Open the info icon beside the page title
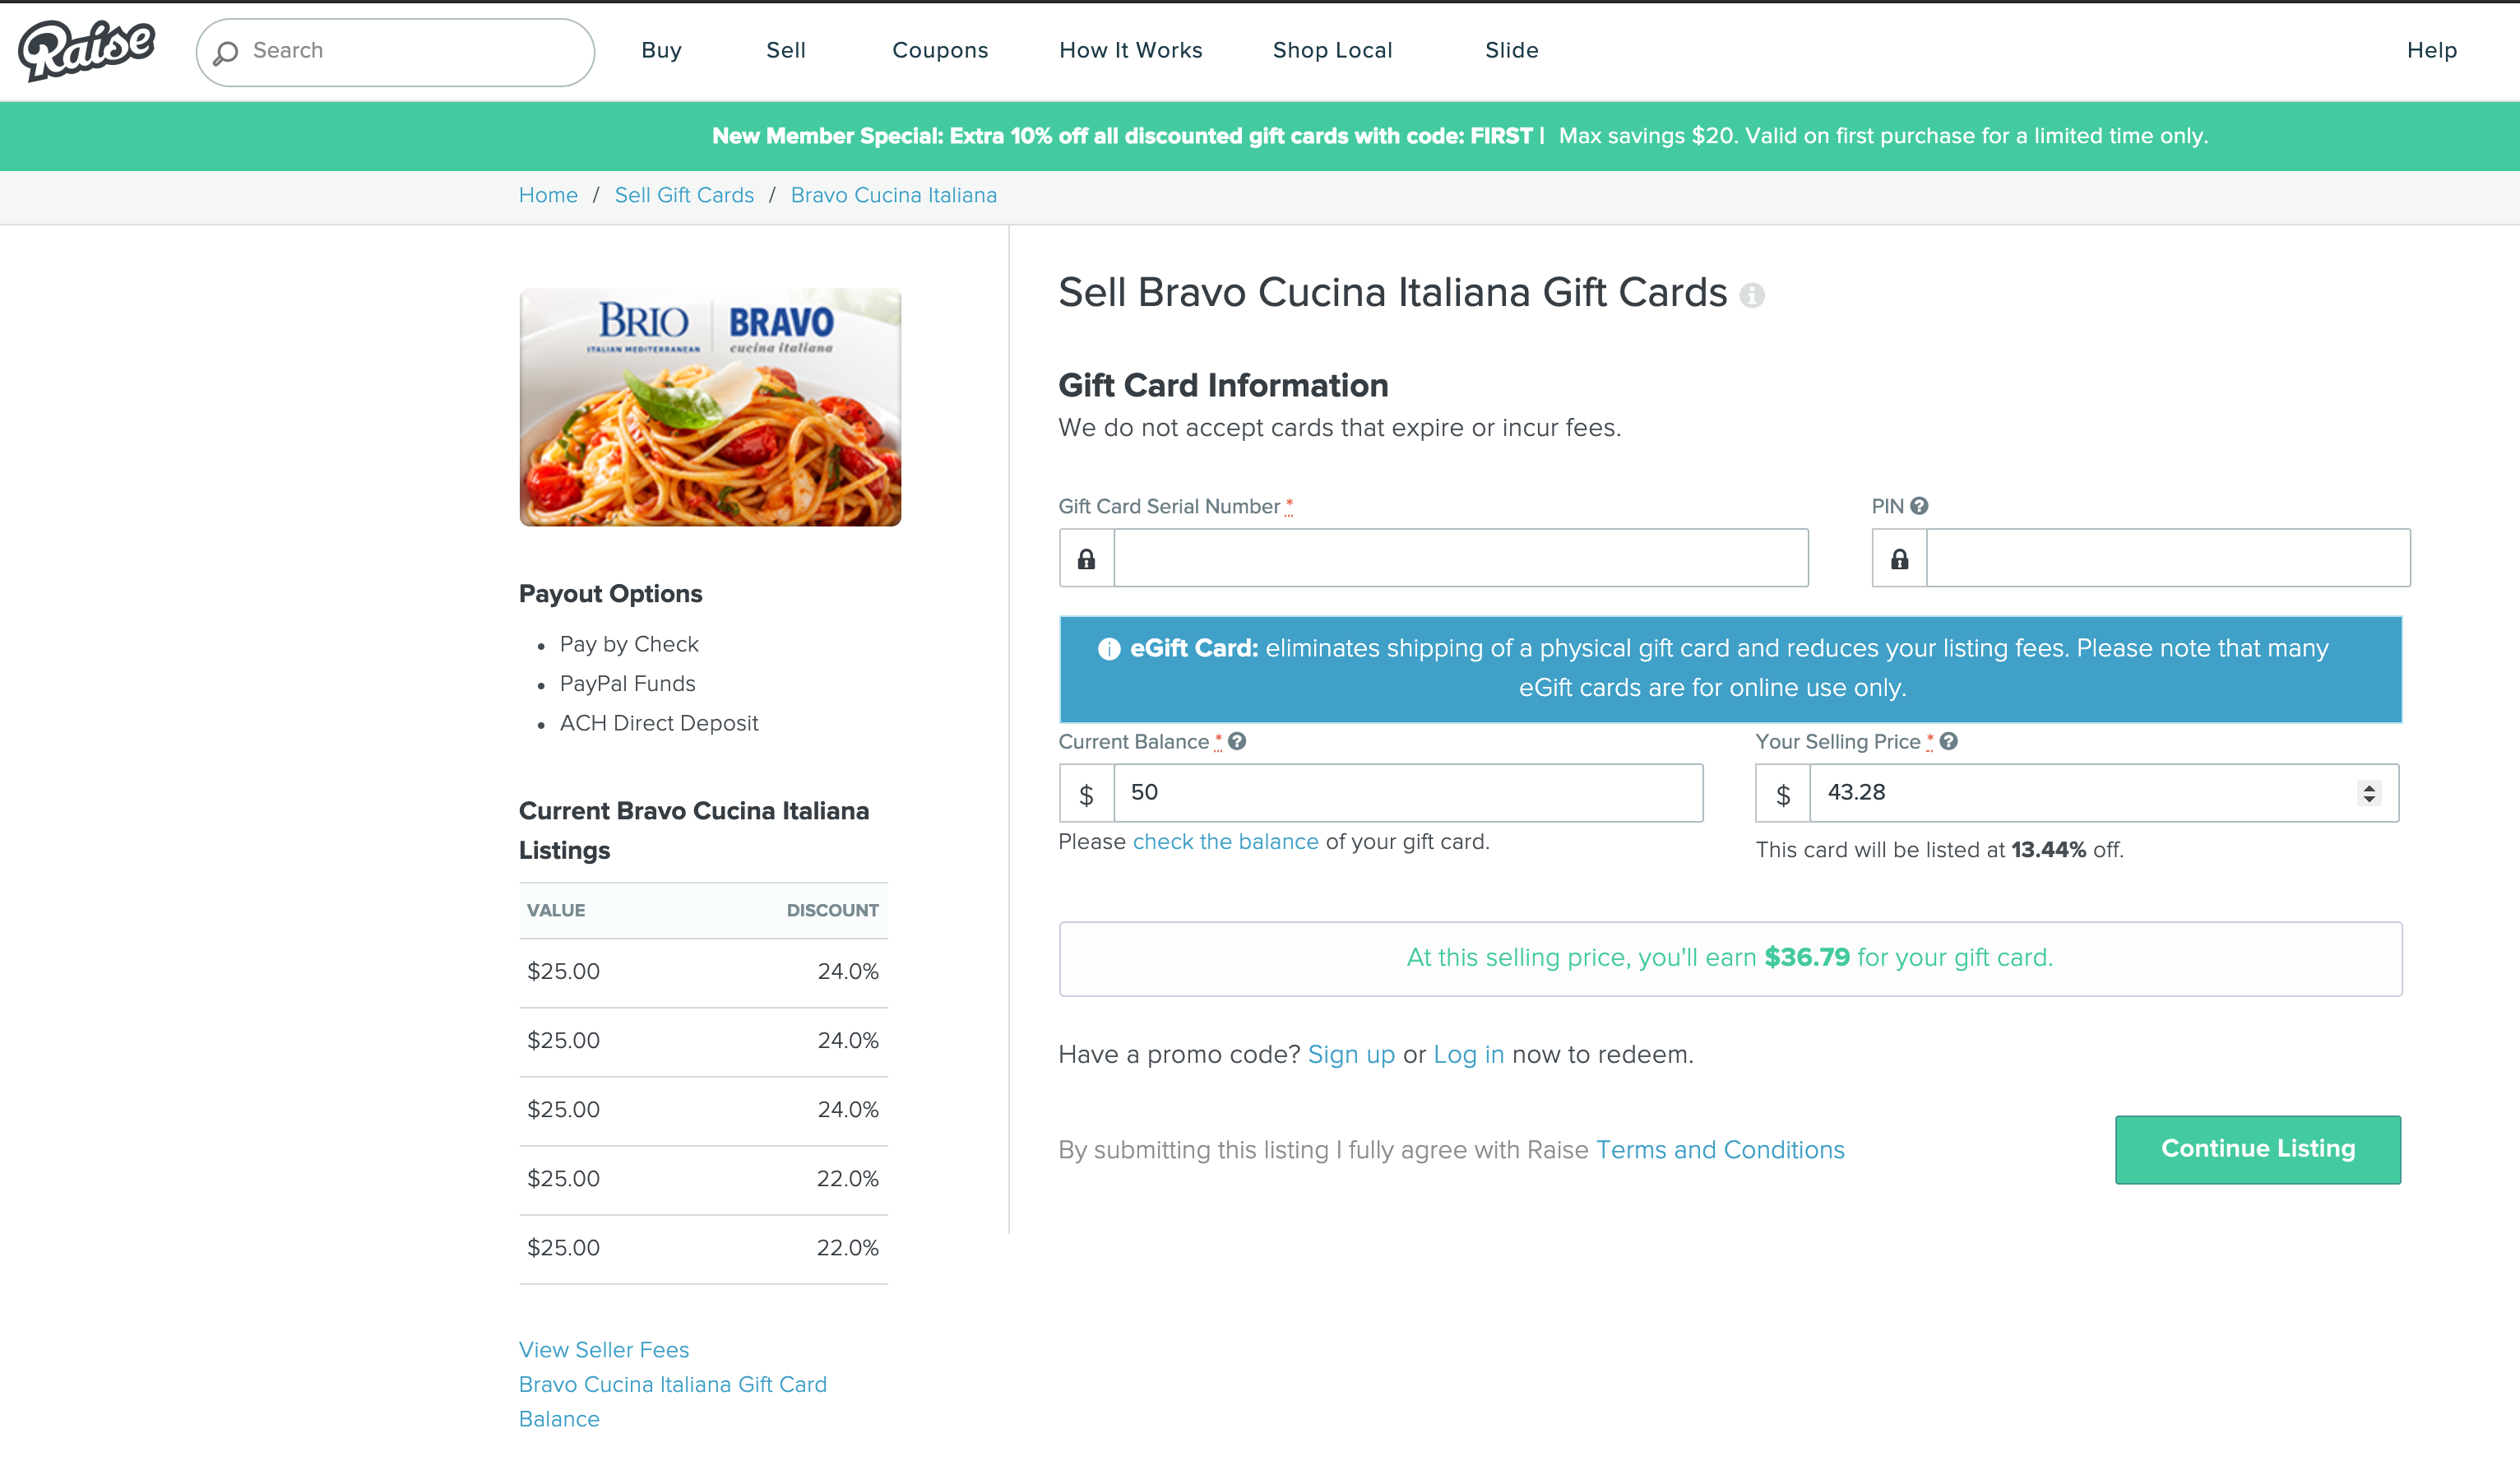This screenshot has height=1461, width=2520. pos(1751,295)
